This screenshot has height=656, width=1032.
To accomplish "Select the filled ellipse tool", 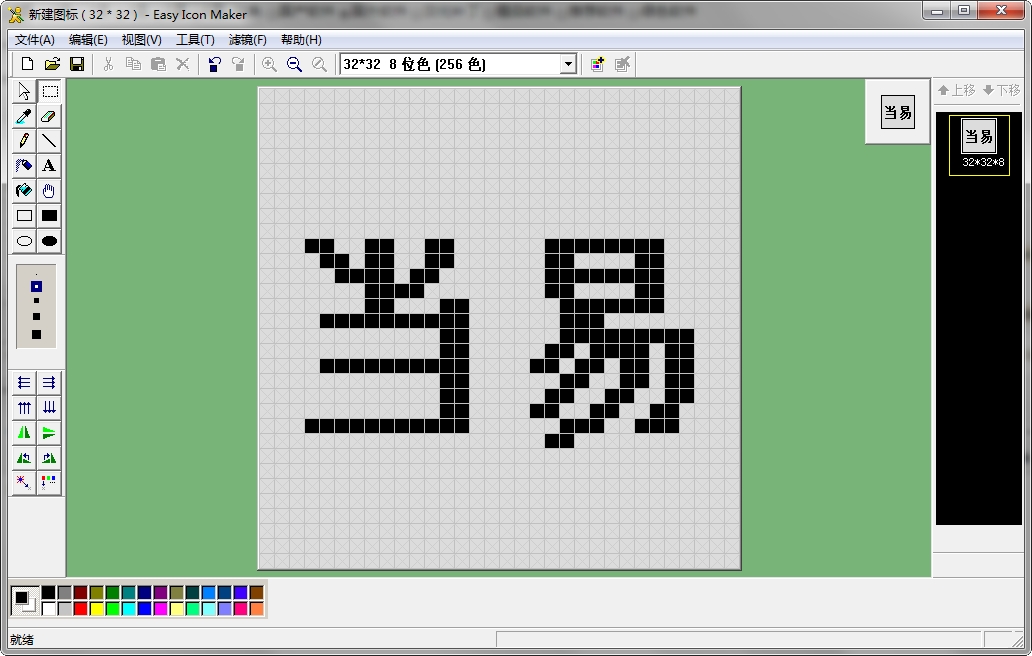I will coord(47,240).
